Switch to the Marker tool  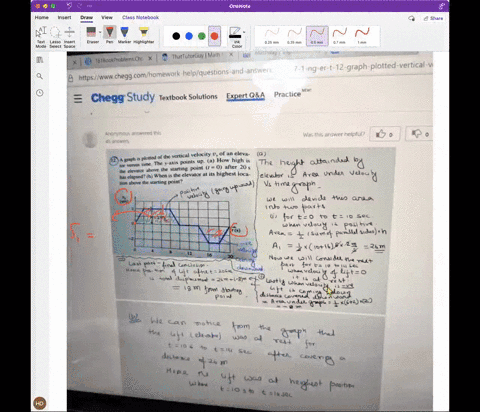(124, 35)
